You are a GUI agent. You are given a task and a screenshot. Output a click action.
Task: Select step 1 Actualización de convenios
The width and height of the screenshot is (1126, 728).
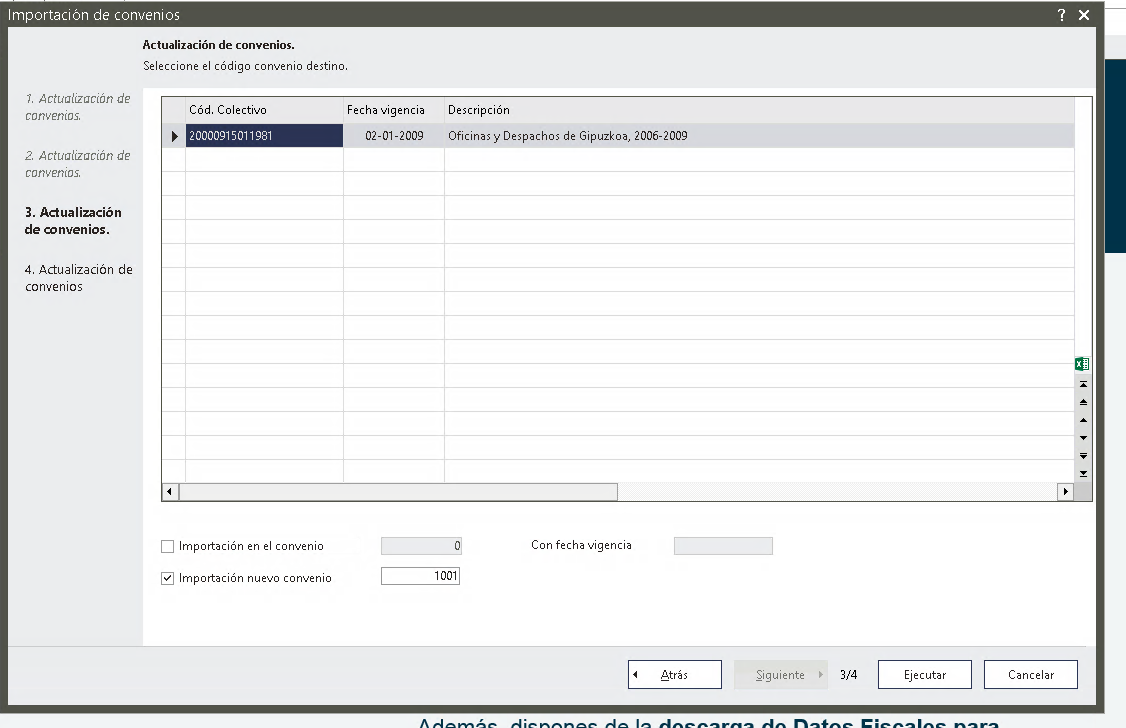pyautogui.click(x=78, y=107)
